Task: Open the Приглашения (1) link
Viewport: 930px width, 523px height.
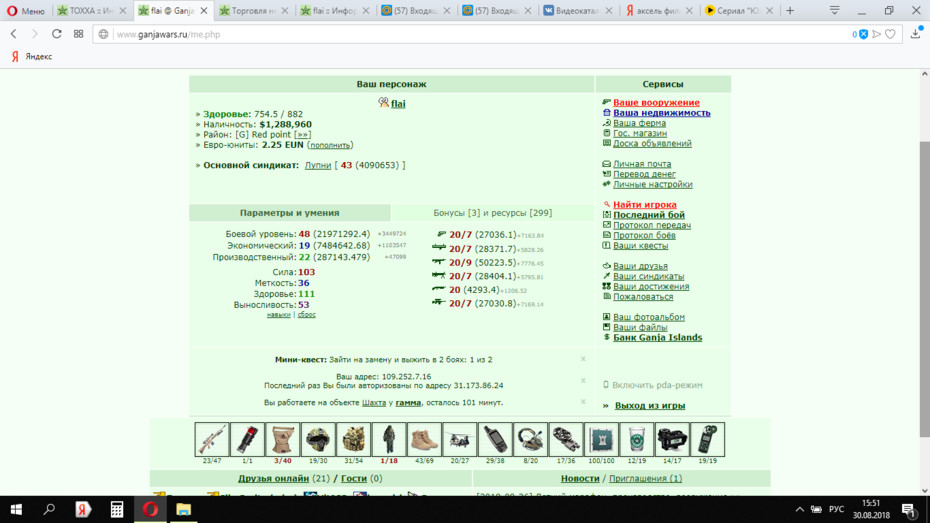Action: pos(645,479)
